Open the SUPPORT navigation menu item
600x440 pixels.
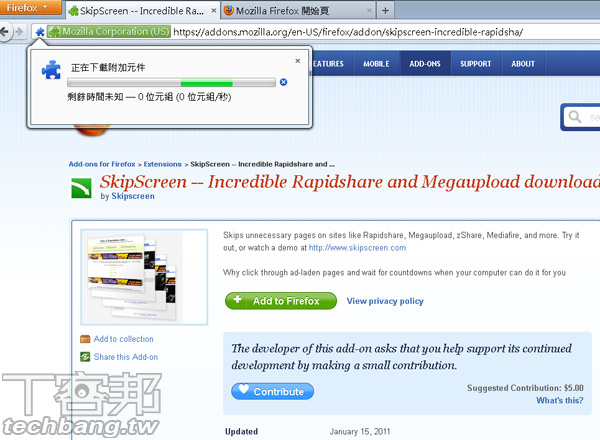[476, 64]
